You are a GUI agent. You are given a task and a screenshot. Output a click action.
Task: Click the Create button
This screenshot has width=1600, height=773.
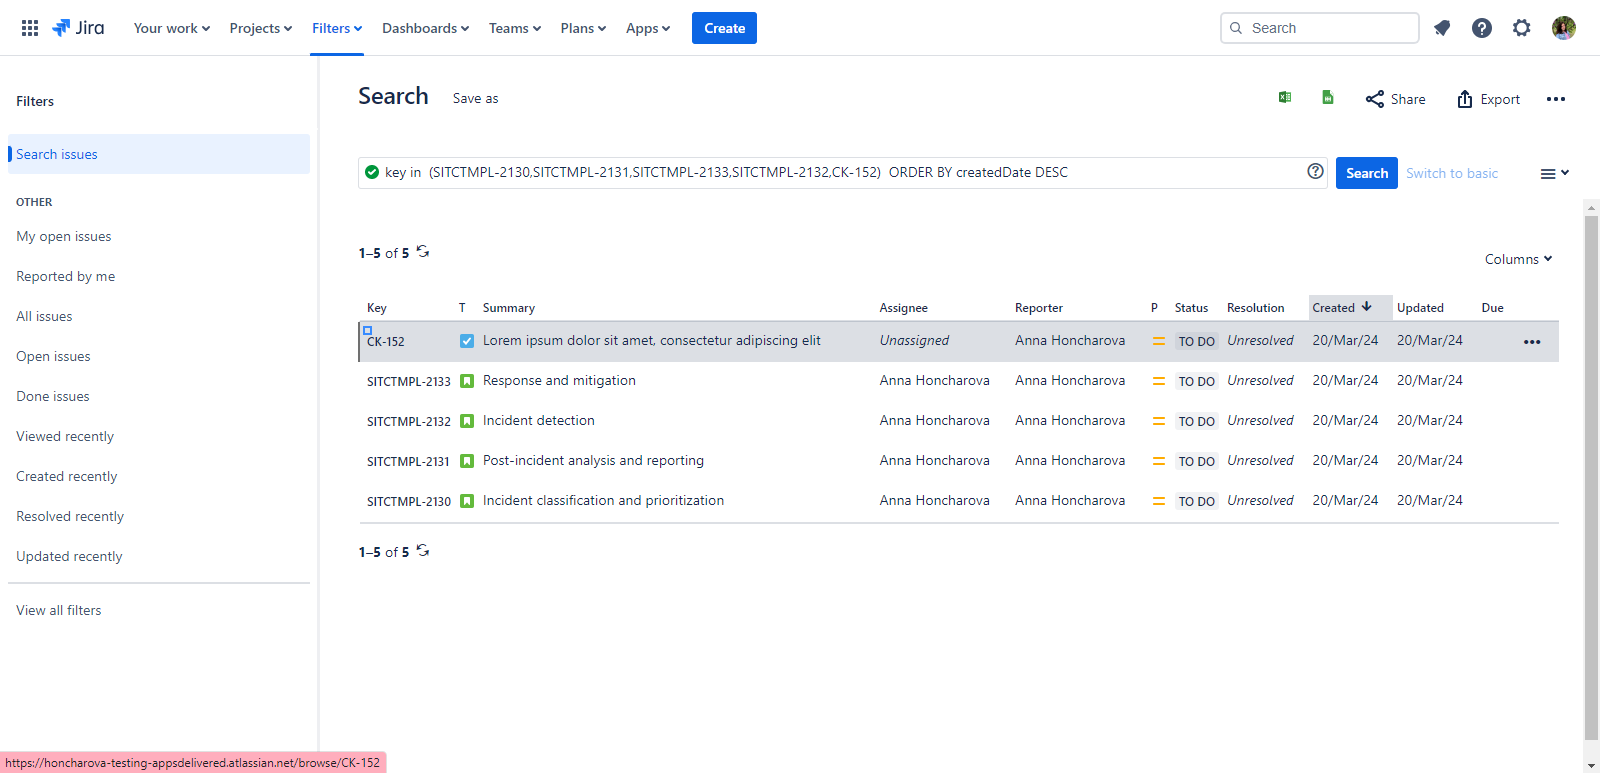pos(724,28)
